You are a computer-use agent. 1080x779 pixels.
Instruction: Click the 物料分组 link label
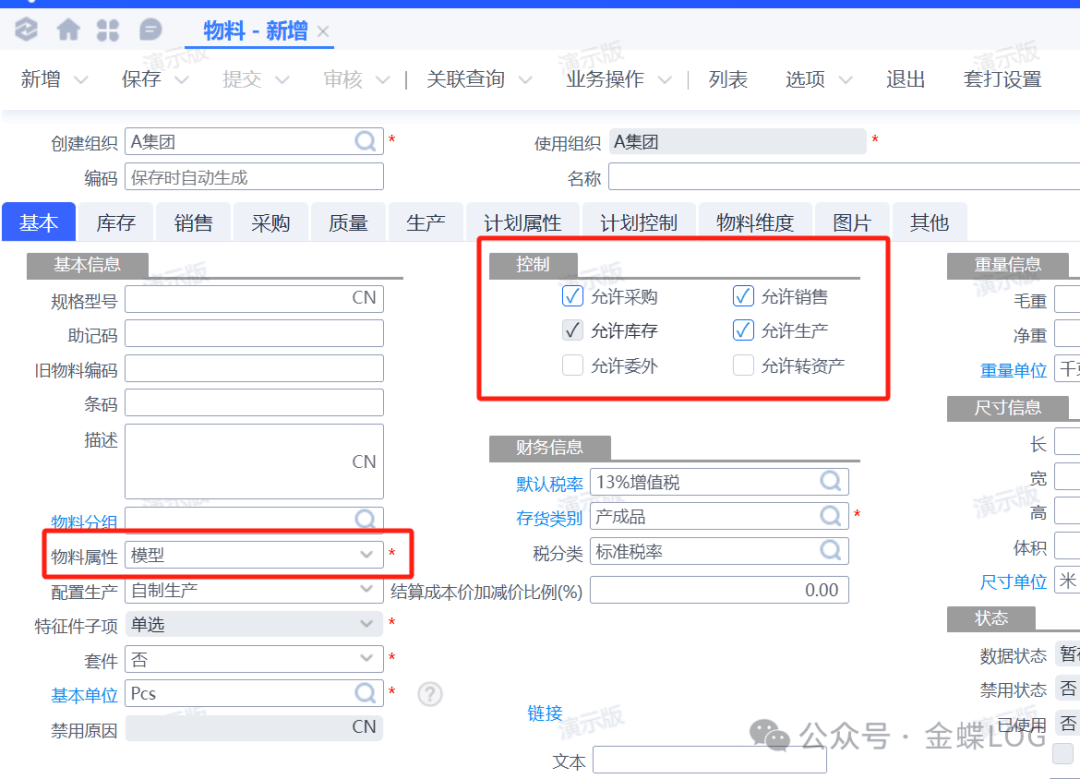coord(84,522)
